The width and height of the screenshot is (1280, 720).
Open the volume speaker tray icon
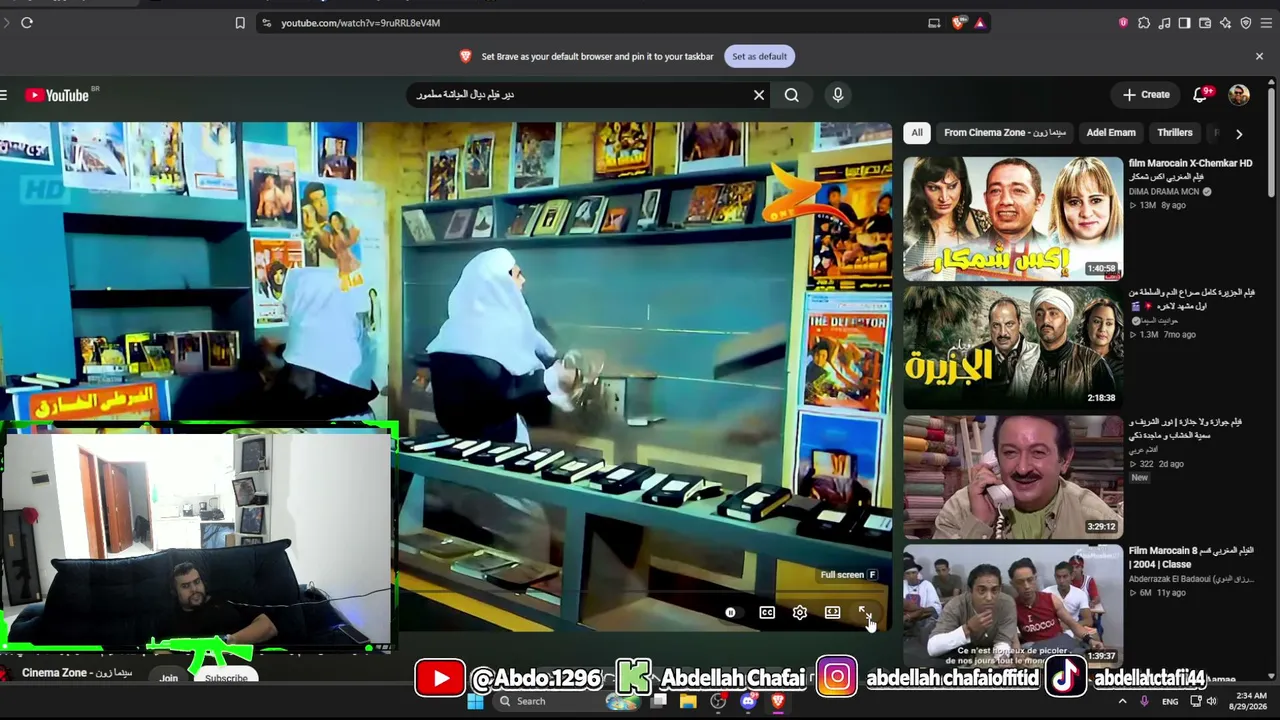[x=1212, y=701]
